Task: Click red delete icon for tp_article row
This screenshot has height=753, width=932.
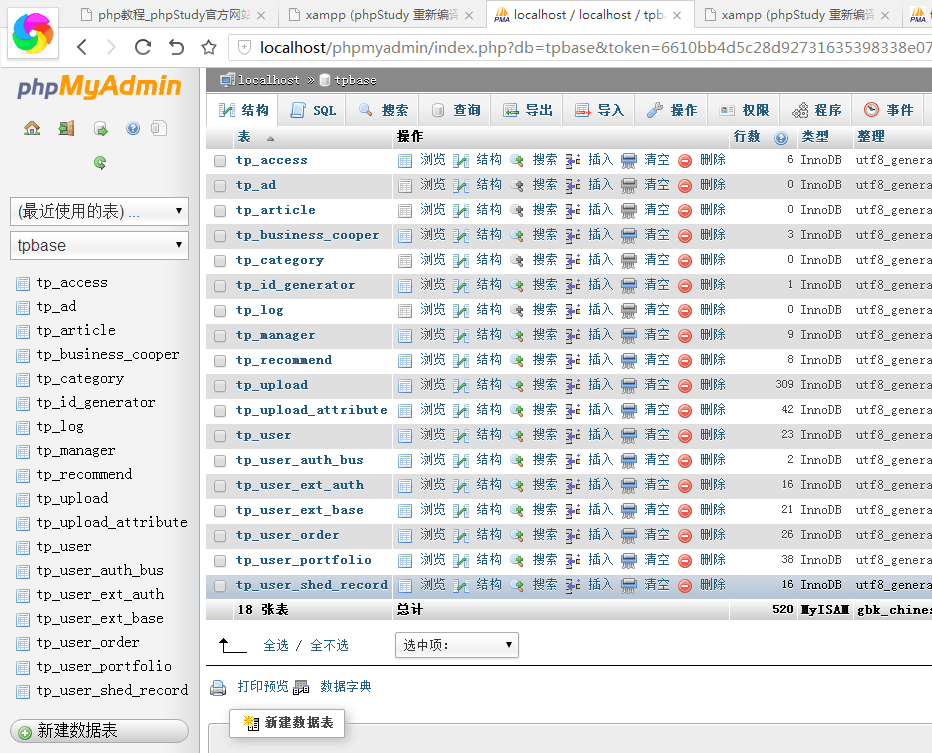Action: [685, 210]
